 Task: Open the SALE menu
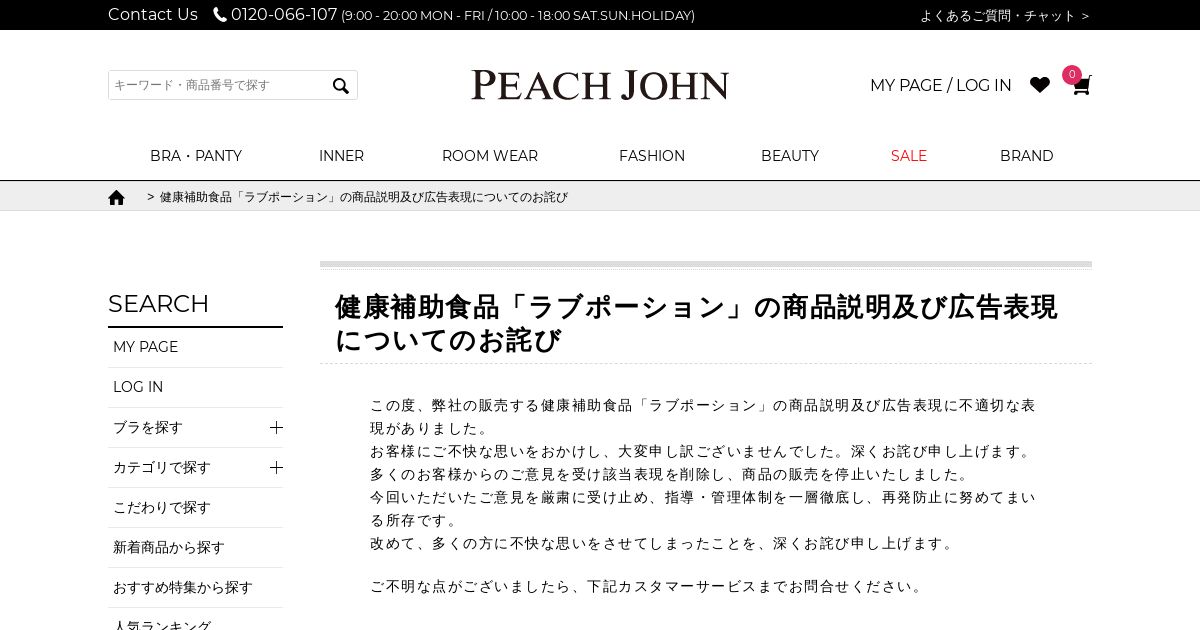pyautogui.click(x=909, y=156)
